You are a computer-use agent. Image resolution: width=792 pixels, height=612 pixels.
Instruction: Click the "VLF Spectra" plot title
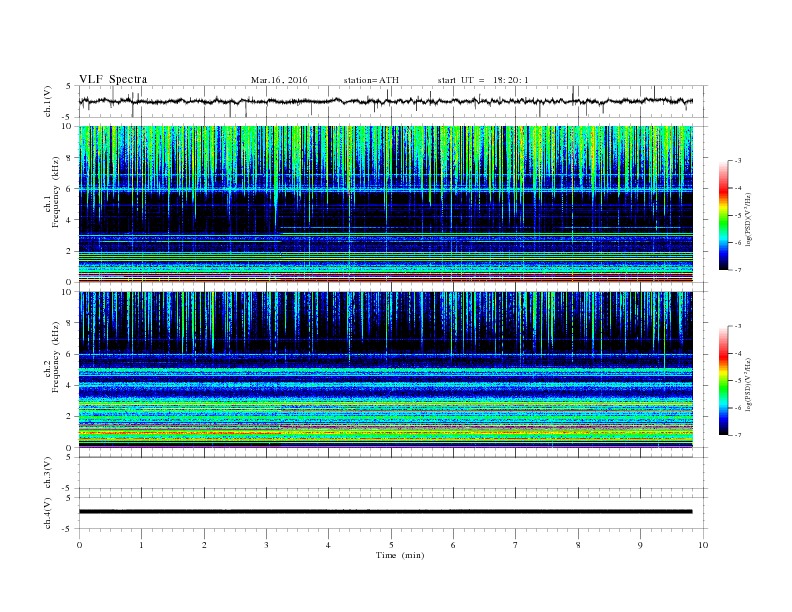click(113, 79)
